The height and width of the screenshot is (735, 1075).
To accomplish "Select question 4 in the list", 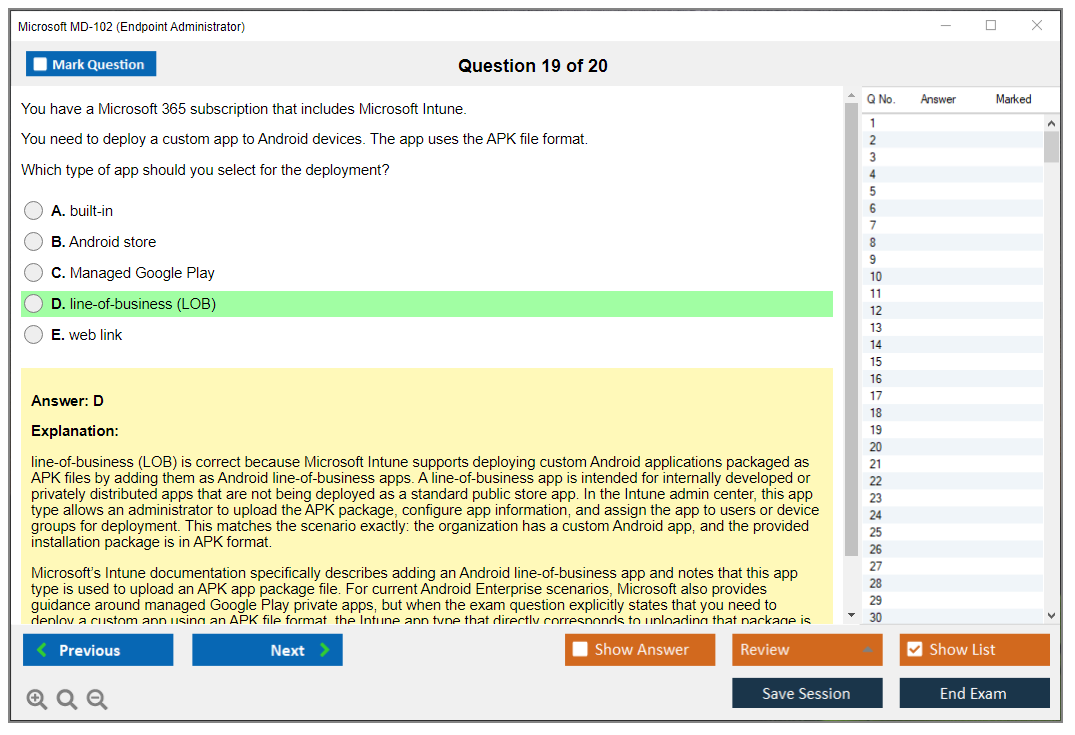I will click(x=953, y=174).
